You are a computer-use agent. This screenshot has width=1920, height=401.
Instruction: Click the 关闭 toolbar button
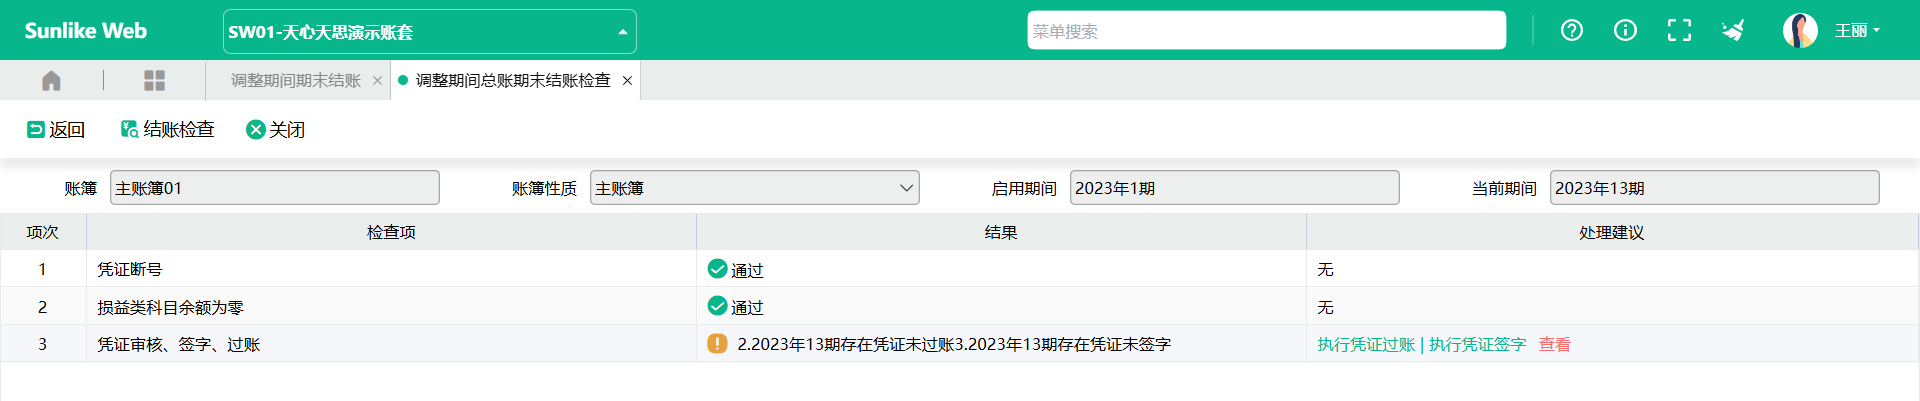click(x=275, y=130)
